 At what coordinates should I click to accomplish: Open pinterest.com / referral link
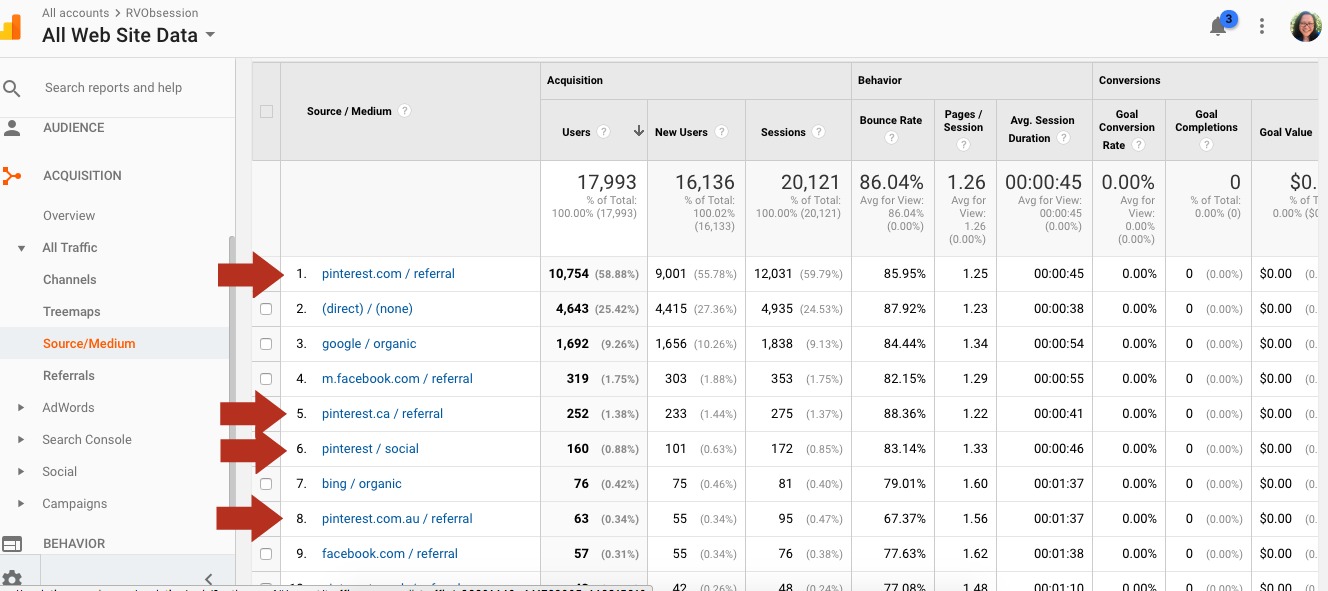[x=388, y=274]
